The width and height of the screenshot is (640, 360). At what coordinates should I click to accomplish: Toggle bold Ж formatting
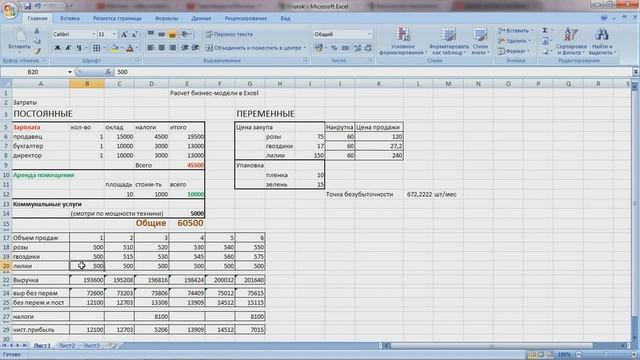58,48
